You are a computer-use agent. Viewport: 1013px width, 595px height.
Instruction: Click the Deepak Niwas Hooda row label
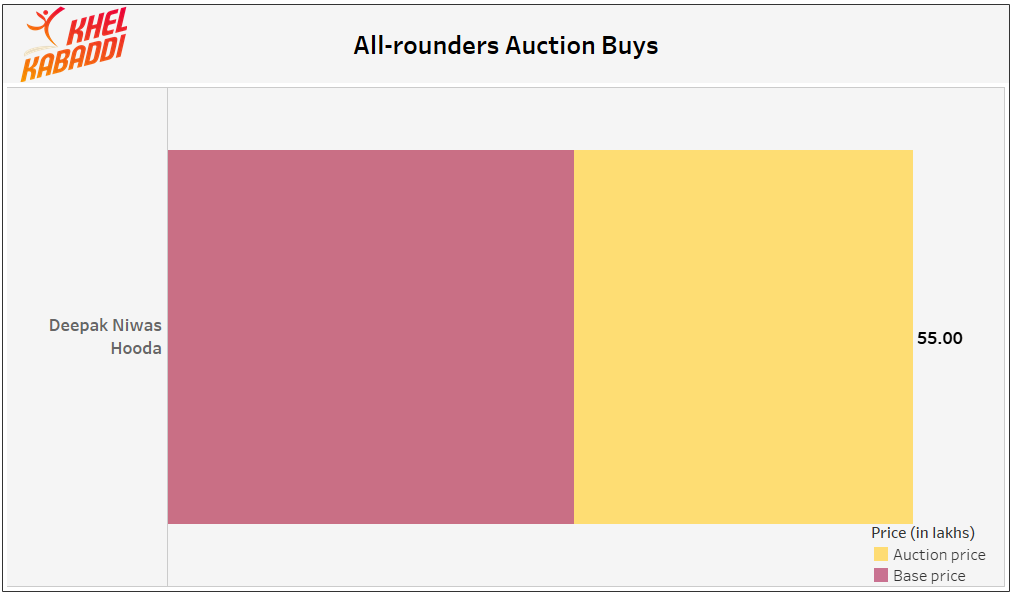pos(105,337)
